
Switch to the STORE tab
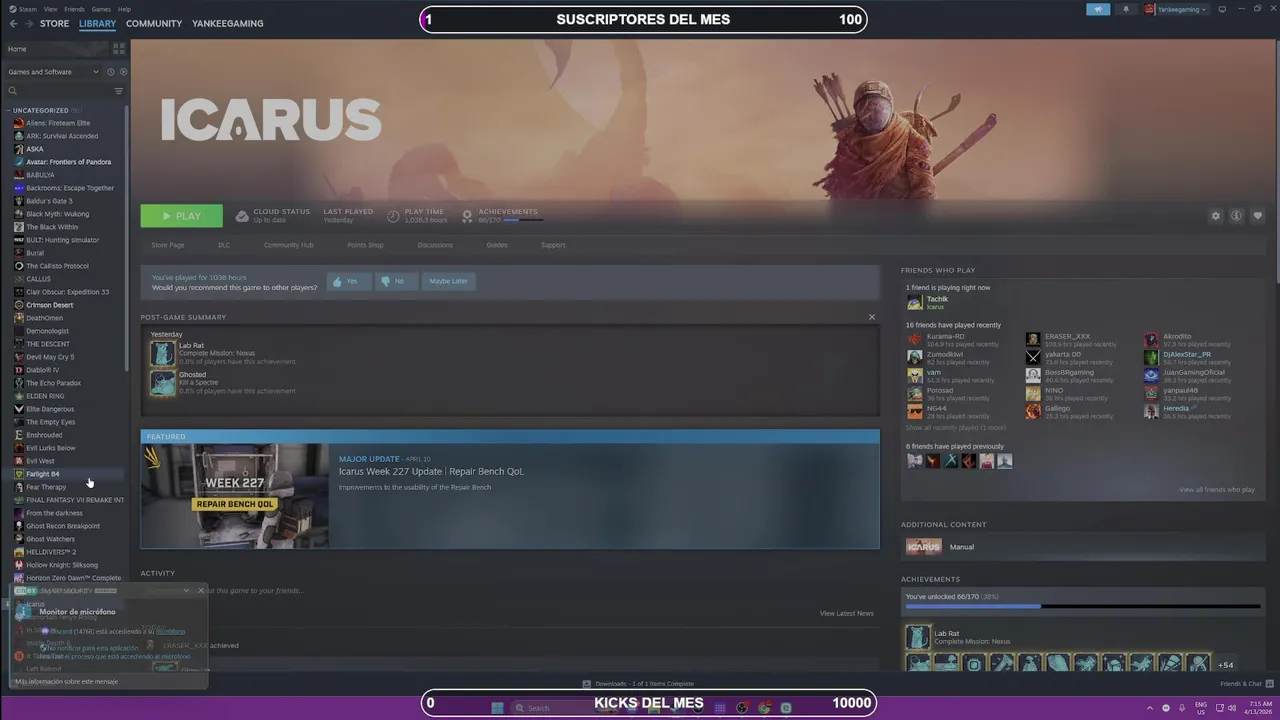pyautogui.click(x=54, y=23)
